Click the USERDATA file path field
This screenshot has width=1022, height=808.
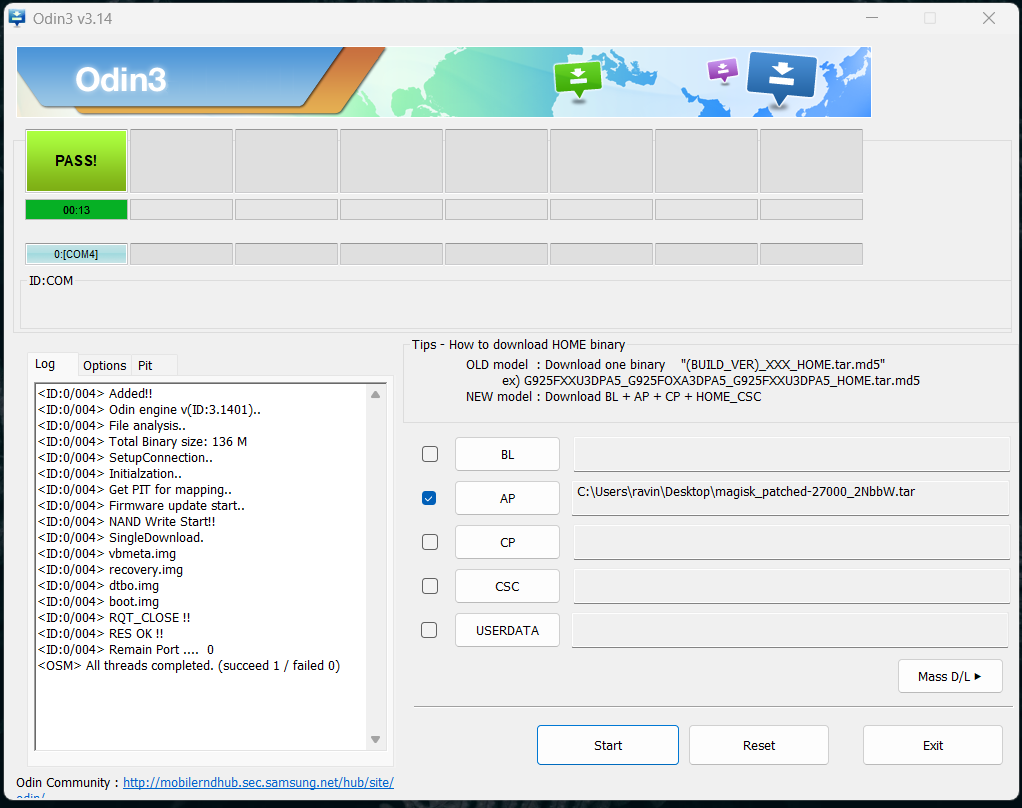pyautogui.click(x=791, y=630)
